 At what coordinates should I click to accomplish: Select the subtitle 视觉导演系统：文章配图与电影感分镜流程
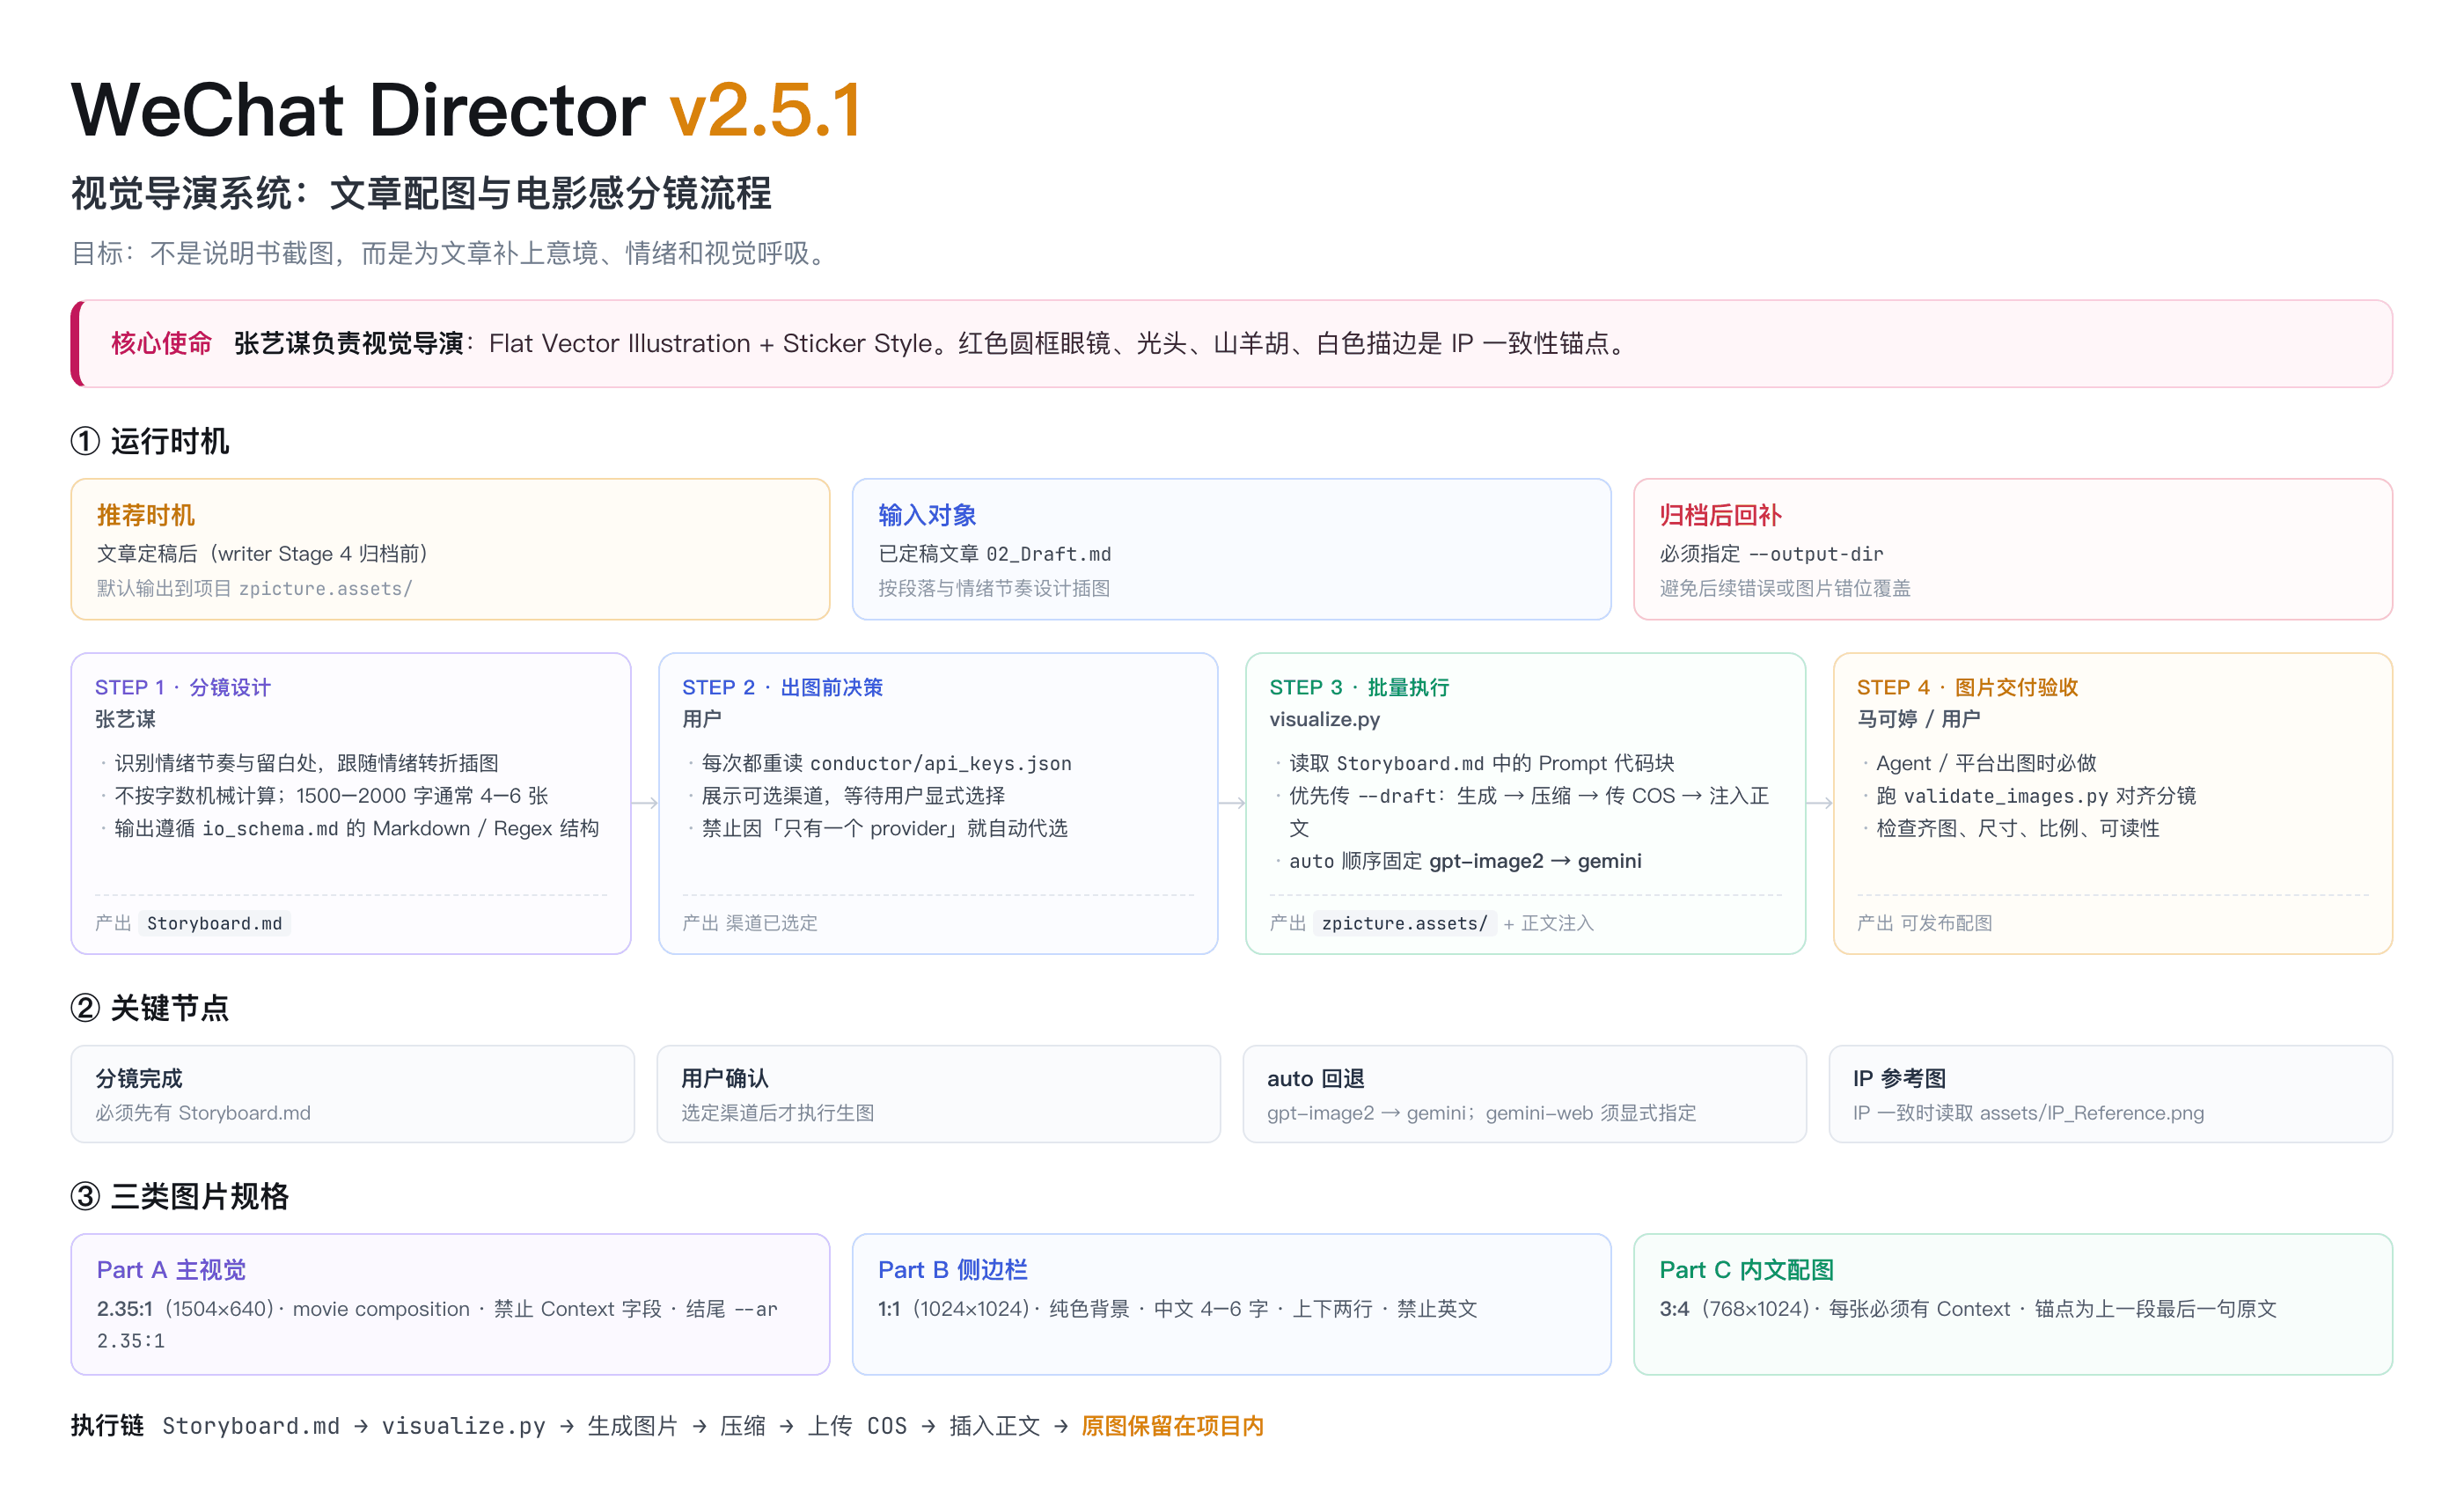[421, 193]
